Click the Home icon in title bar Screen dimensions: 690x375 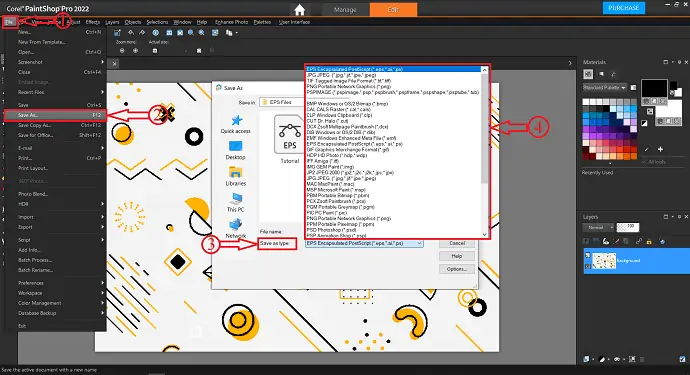click(300, 10)
